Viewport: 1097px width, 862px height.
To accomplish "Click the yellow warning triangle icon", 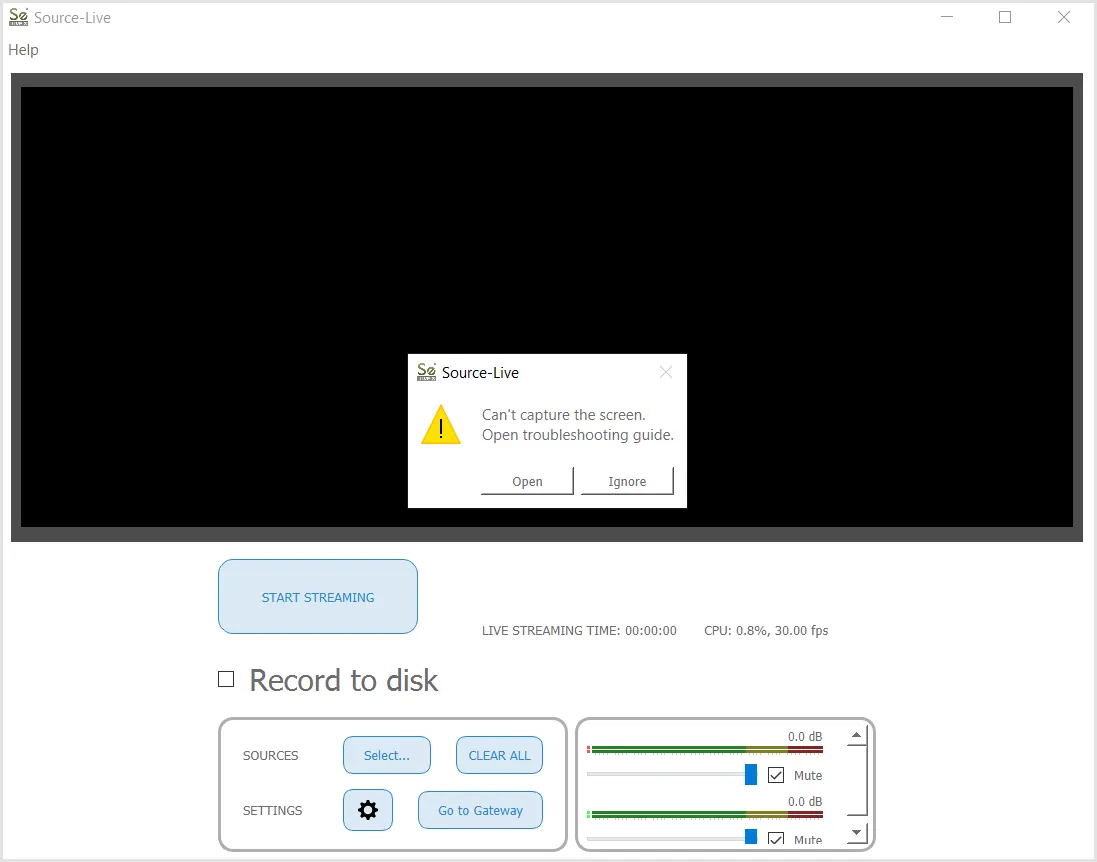I will click(x=441, y=425).
